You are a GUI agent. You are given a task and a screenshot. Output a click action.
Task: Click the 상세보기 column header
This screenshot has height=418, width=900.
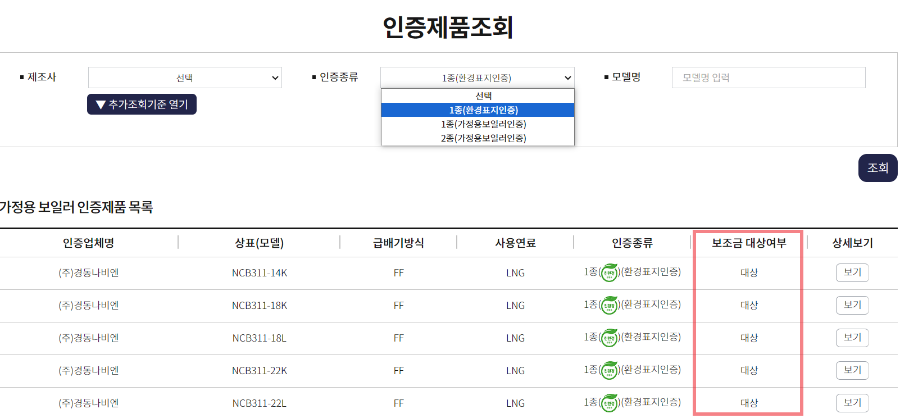click(852, 243)
